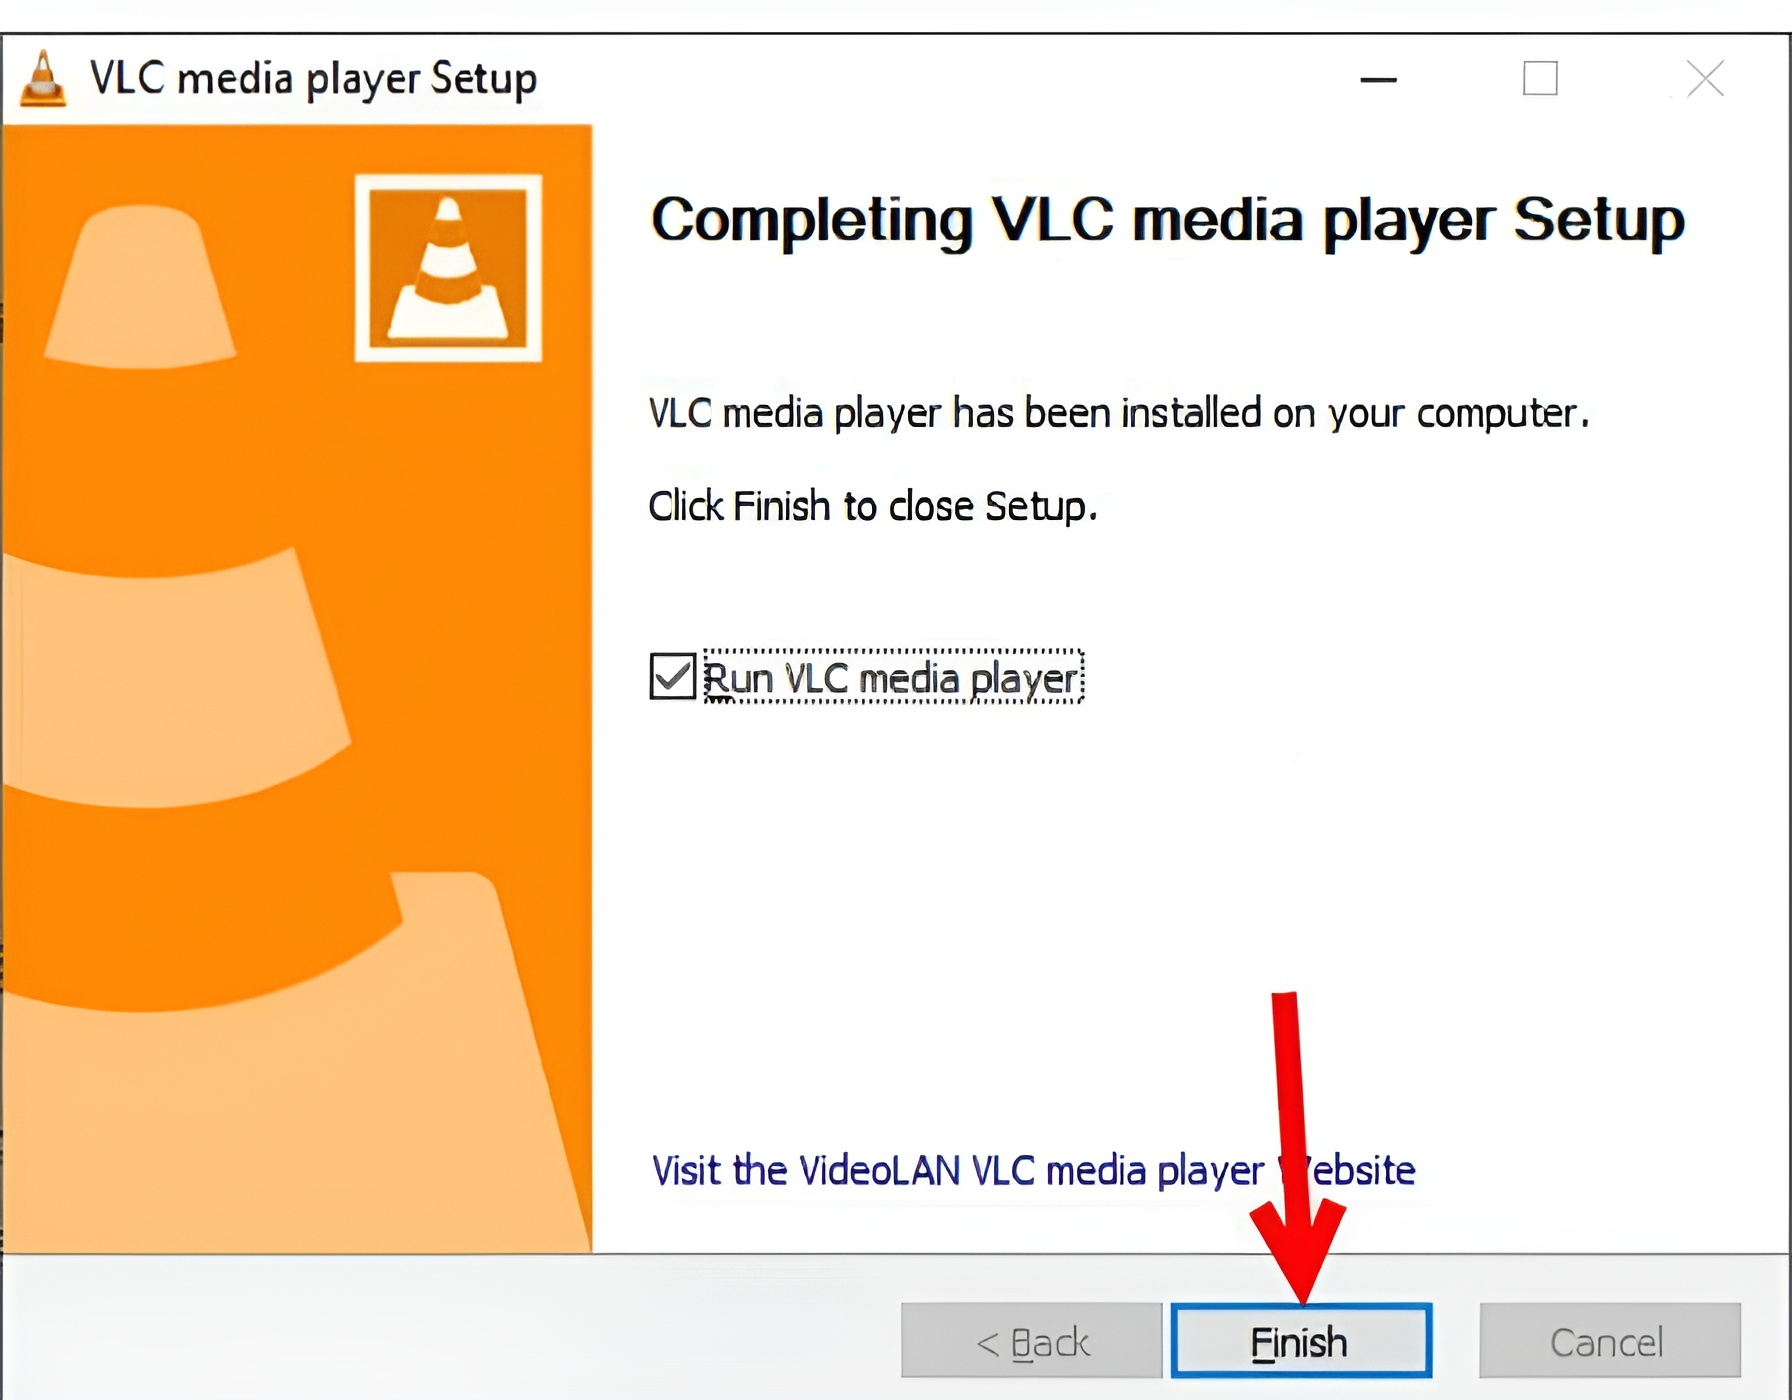Click the VLC cone icon in title bar
This screenshot has width=1792, height=1400.
[43, 79]
